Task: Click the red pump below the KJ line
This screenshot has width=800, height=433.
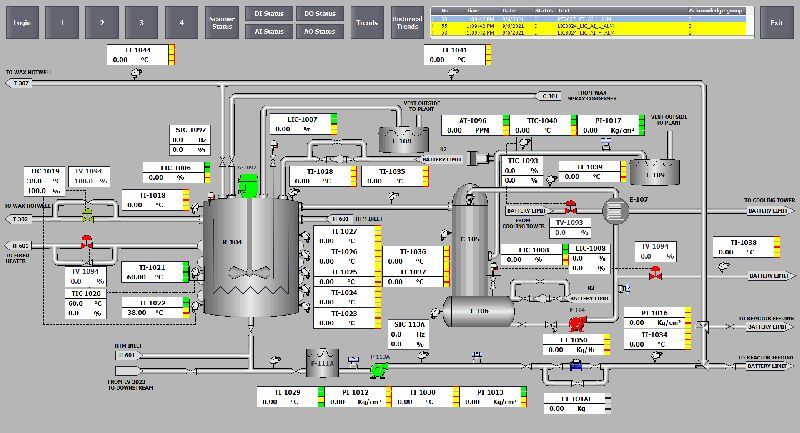Action: [577, 322]
